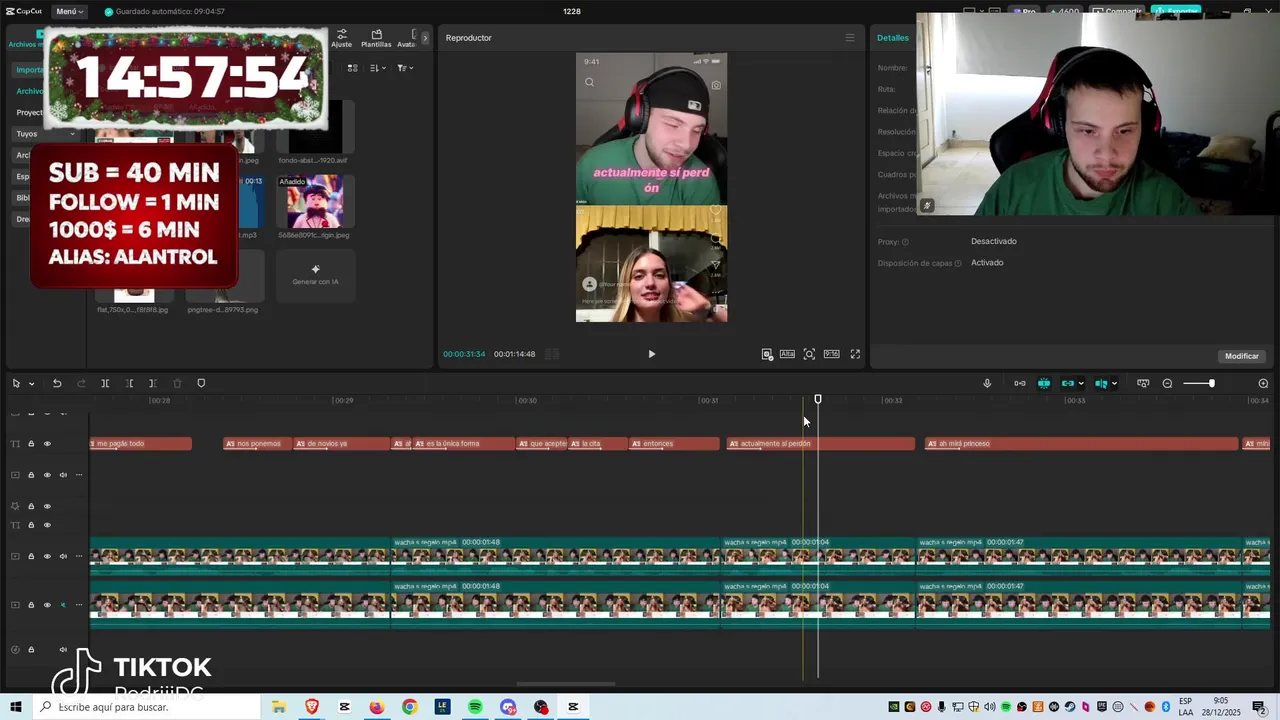Start voice recording with the microphone icon
Image resolution: width=1280 pixels, height=720 pixels.
click(987, 383)
